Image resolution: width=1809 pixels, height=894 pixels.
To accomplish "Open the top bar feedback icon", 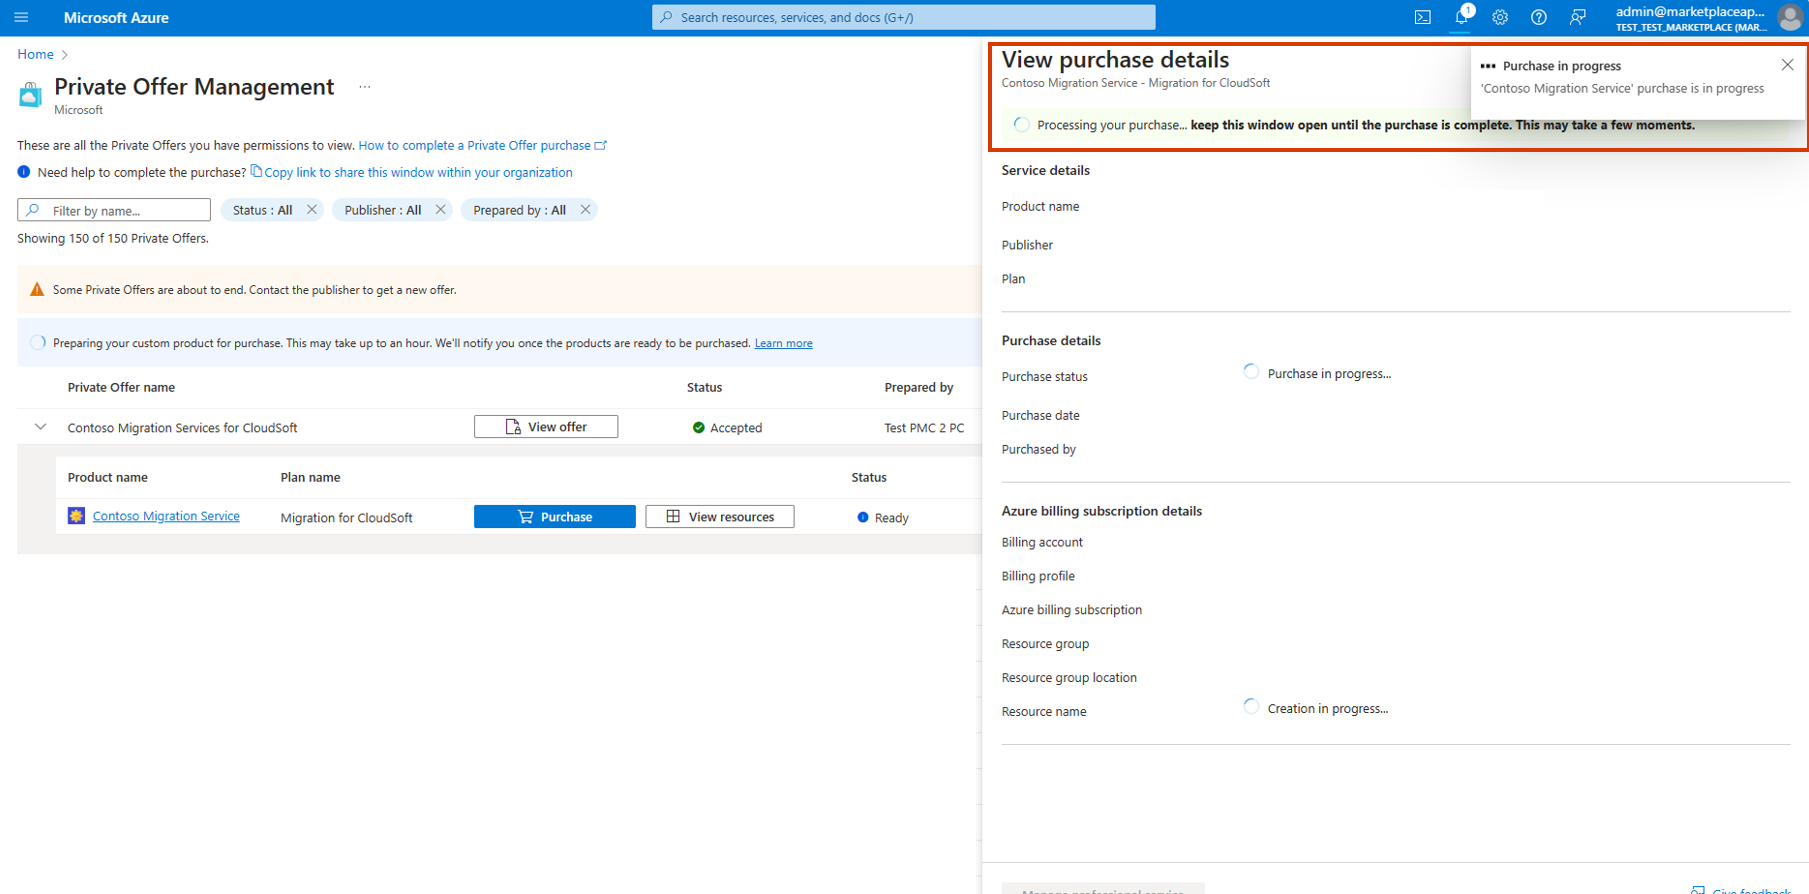I will 1578,17.
